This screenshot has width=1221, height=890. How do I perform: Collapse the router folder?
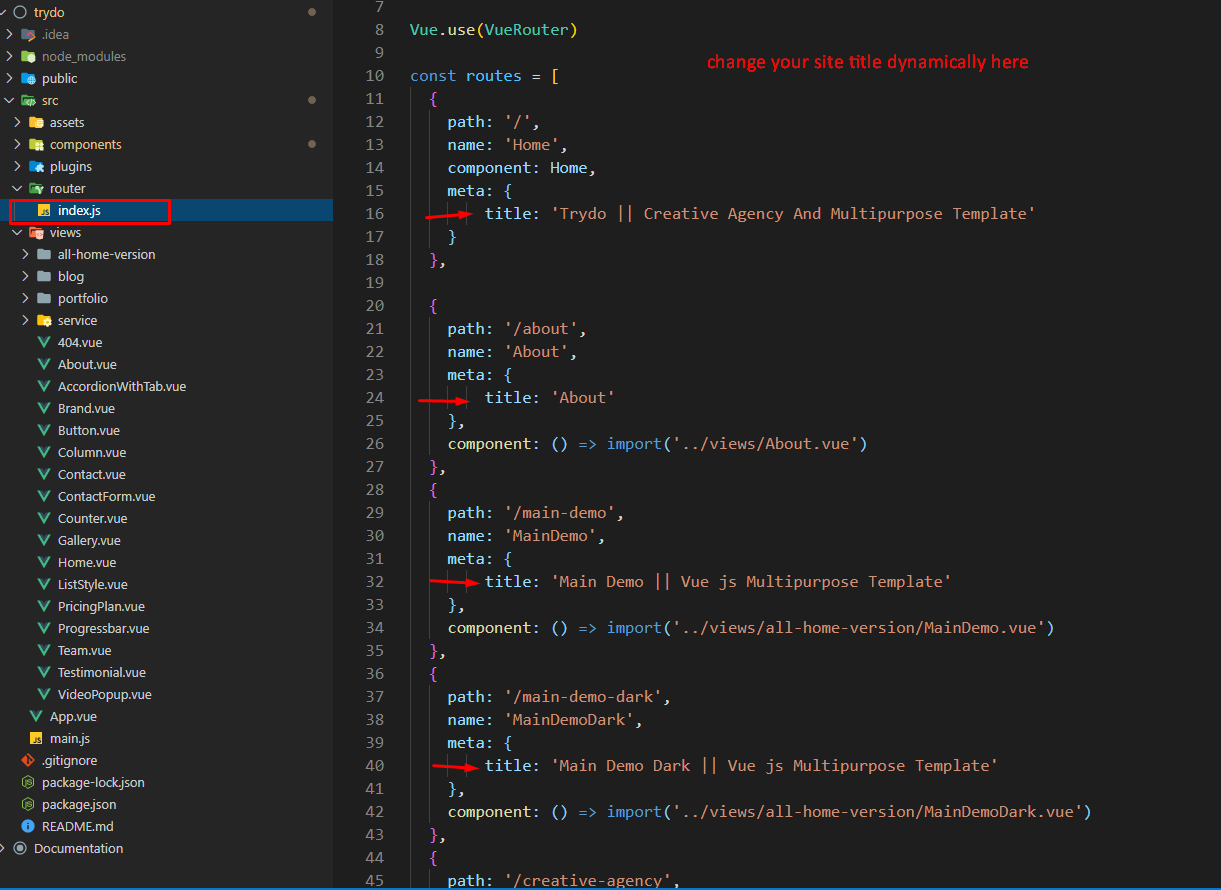pos(17,188)
